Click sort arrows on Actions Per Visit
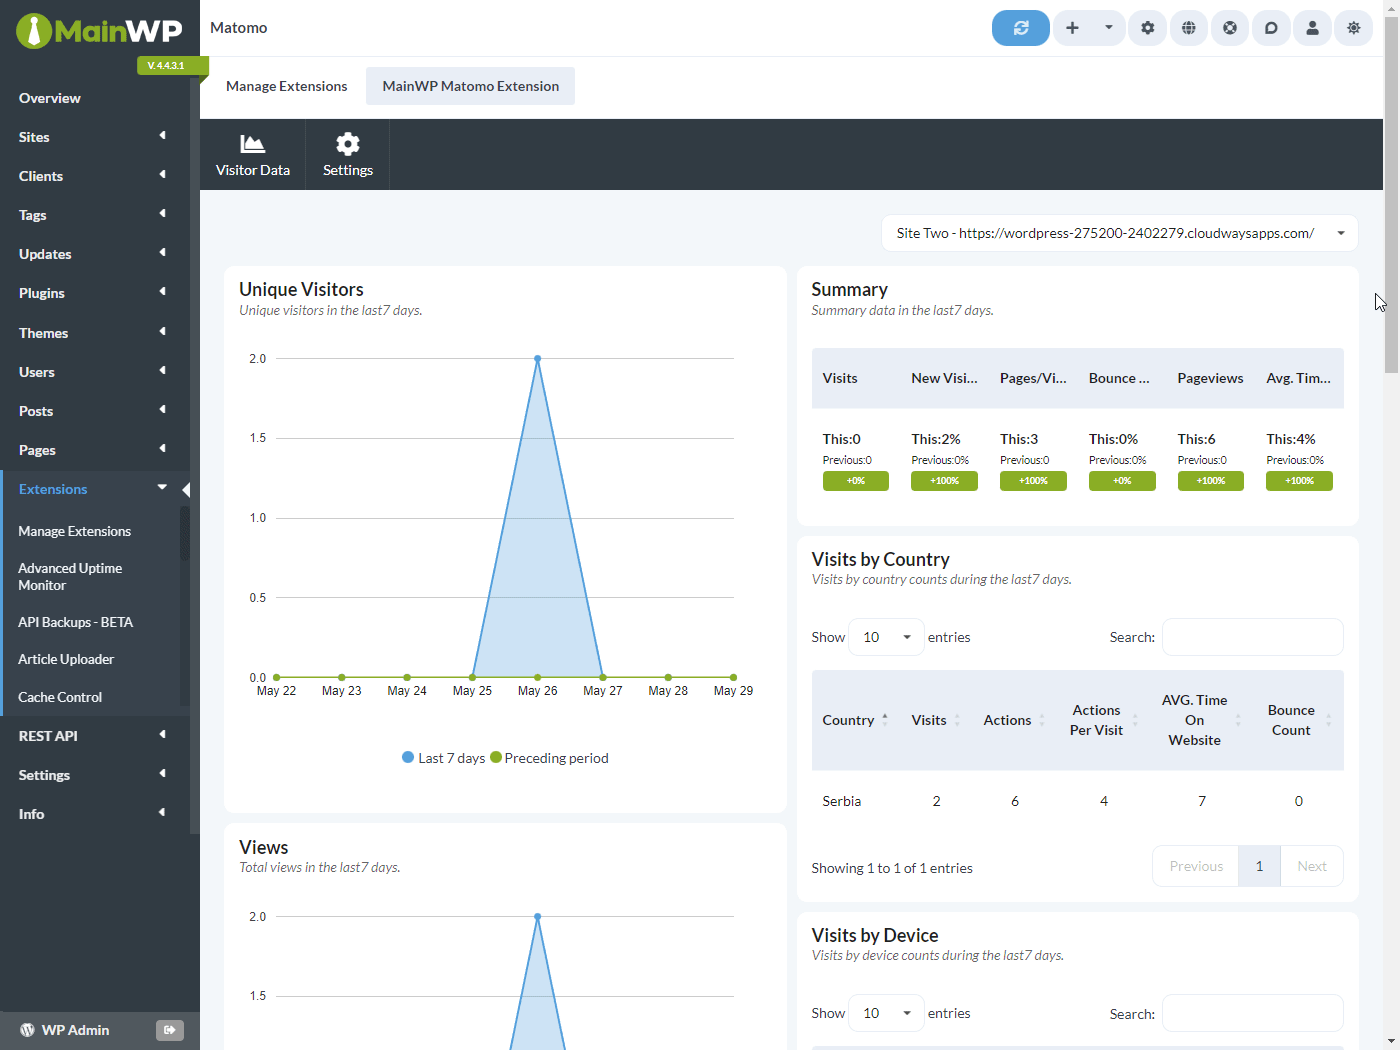Screen dimensions: 1400x1050 (x=1135, y=720)
